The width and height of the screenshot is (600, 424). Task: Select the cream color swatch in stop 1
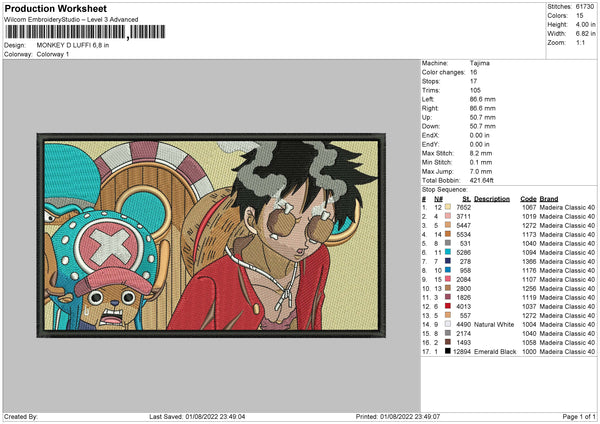tap(448, 207)
